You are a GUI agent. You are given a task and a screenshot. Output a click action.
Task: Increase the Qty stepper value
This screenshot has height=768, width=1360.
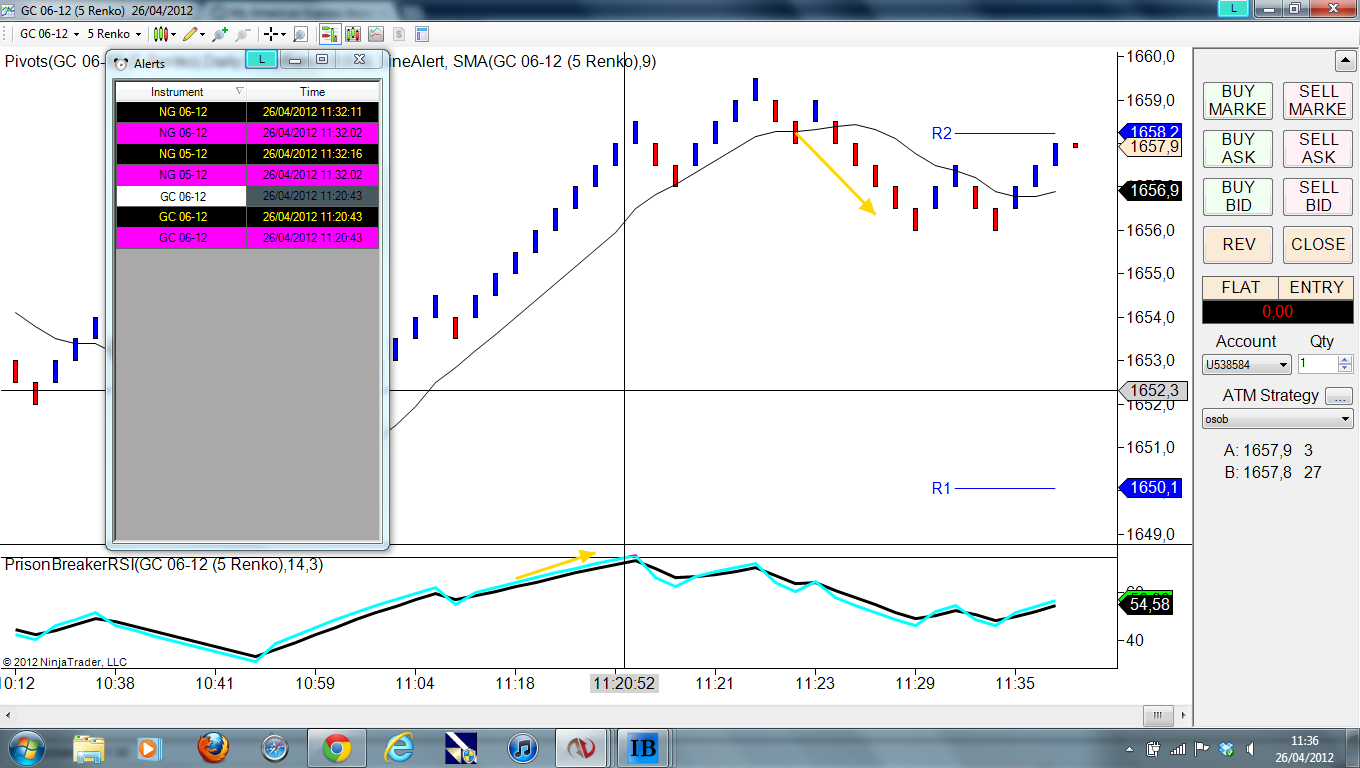[x=1345, y=360]
